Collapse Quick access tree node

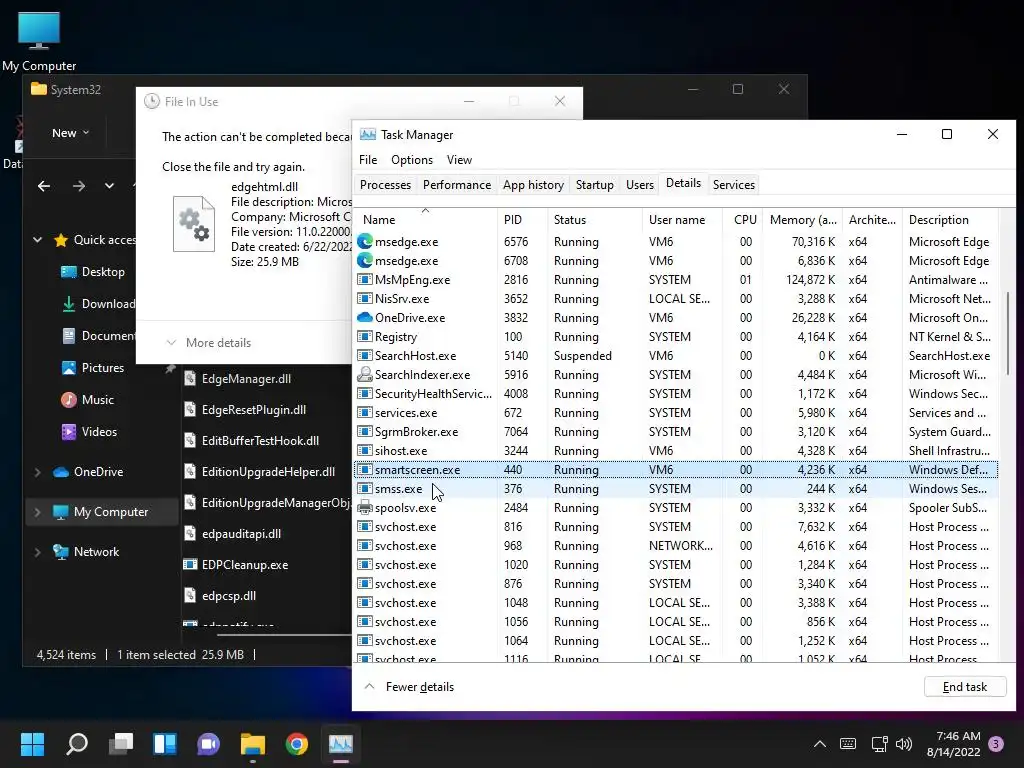pos(37,240)
